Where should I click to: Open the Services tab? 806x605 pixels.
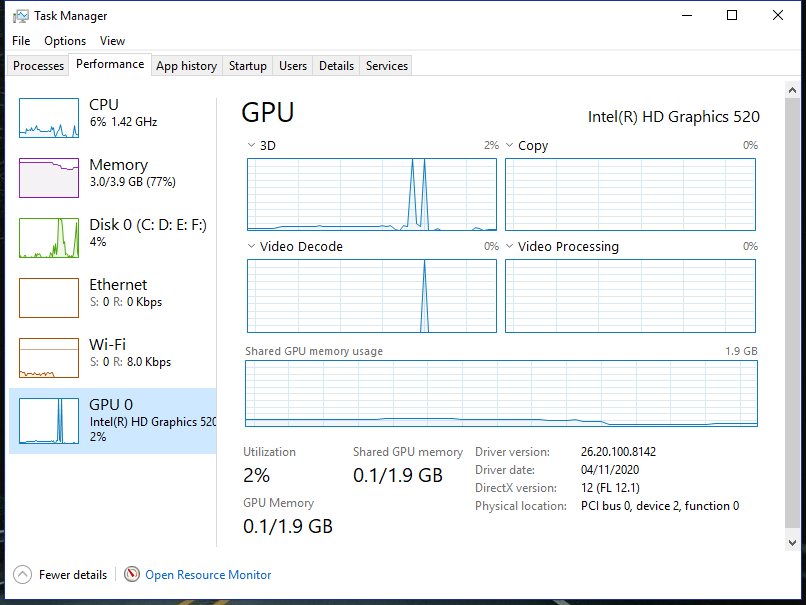[387, 66]
